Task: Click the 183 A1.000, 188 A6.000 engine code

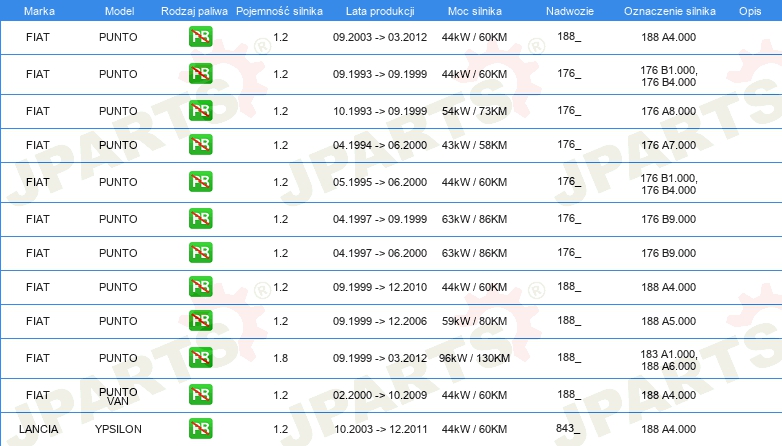Action: click(669, 360)
